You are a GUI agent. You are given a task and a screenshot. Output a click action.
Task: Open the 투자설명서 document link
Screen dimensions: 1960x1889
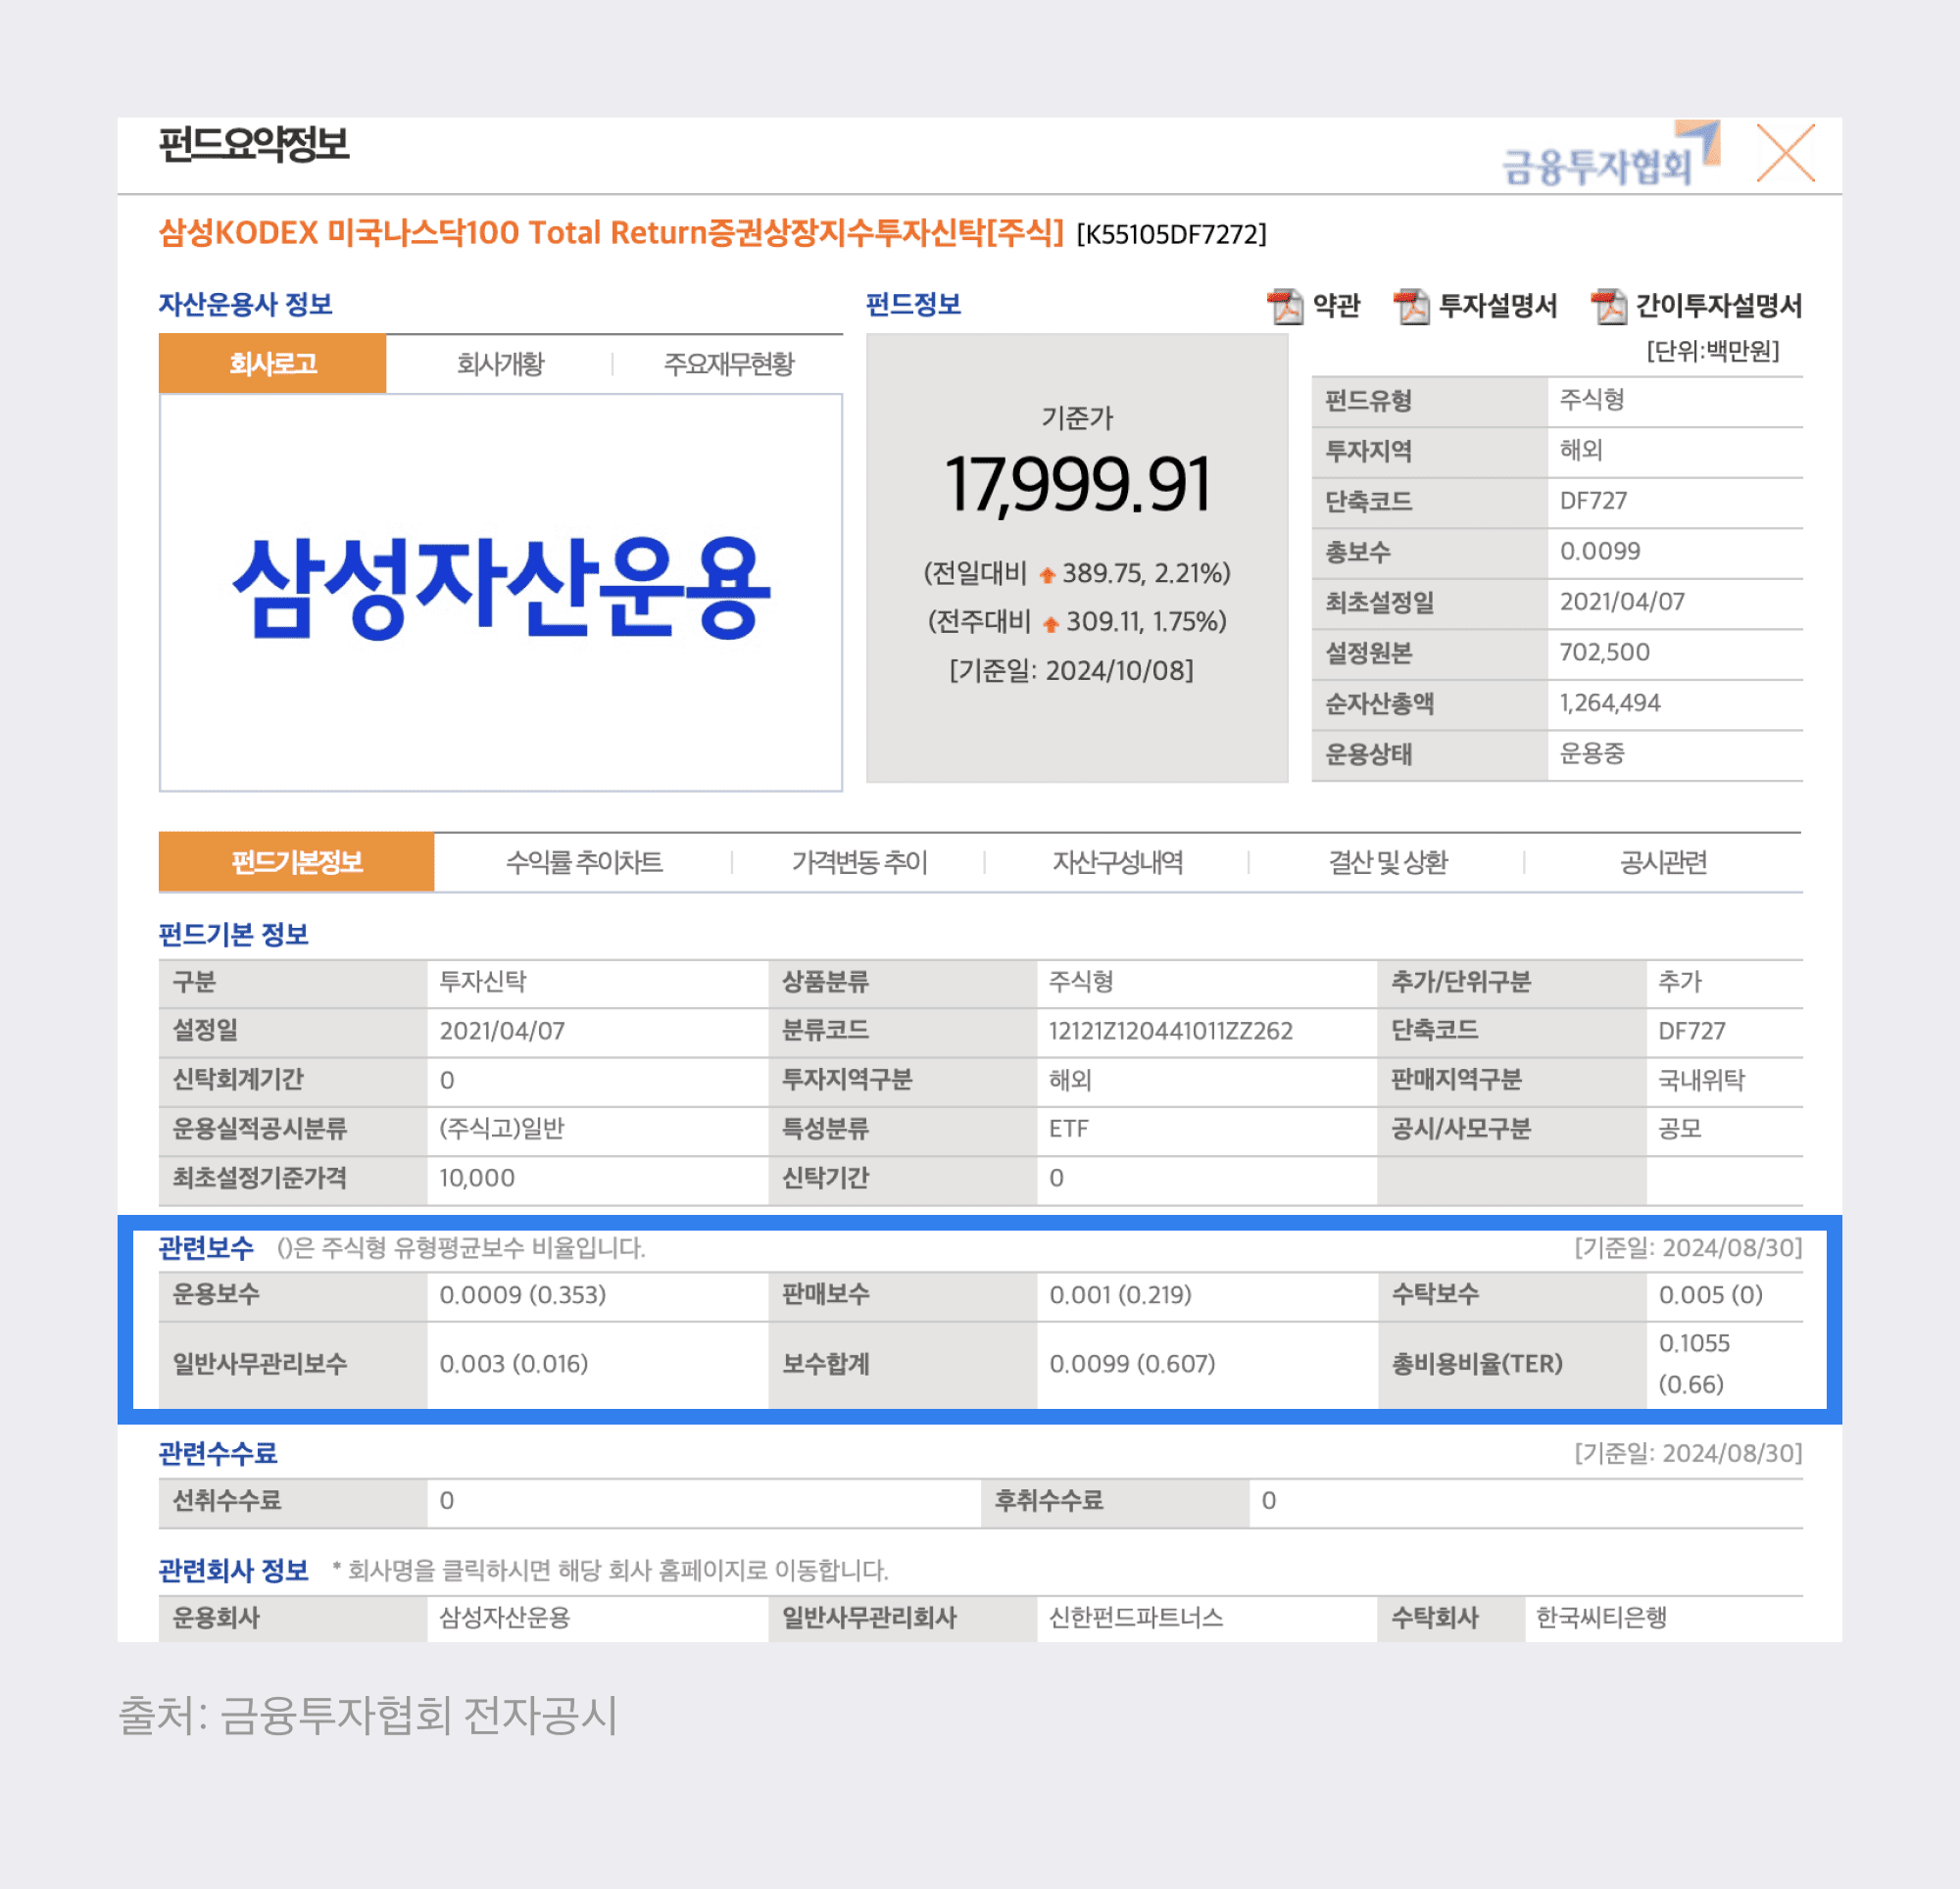click(x=1497, y=306)
